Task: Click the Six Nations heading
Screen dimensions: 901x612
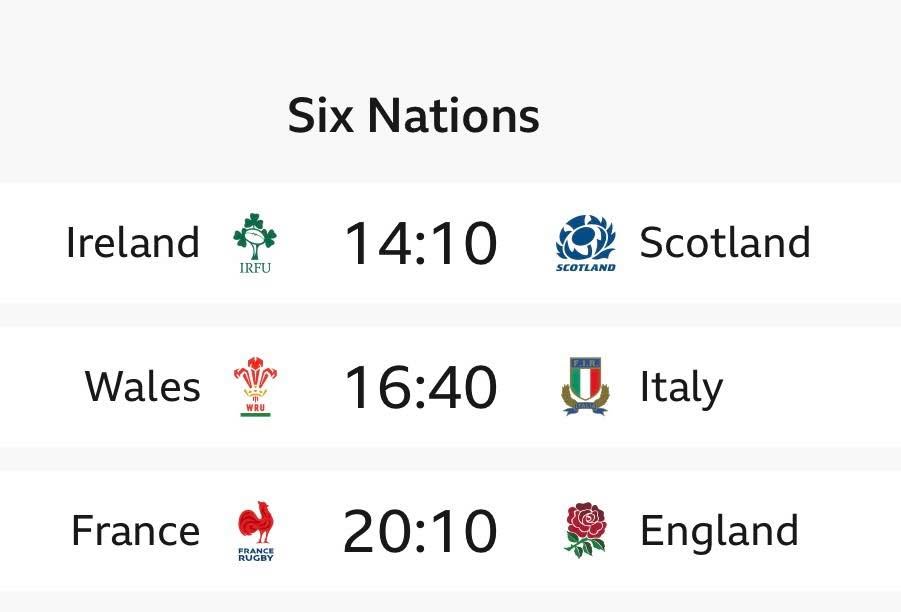Action: 414,116
